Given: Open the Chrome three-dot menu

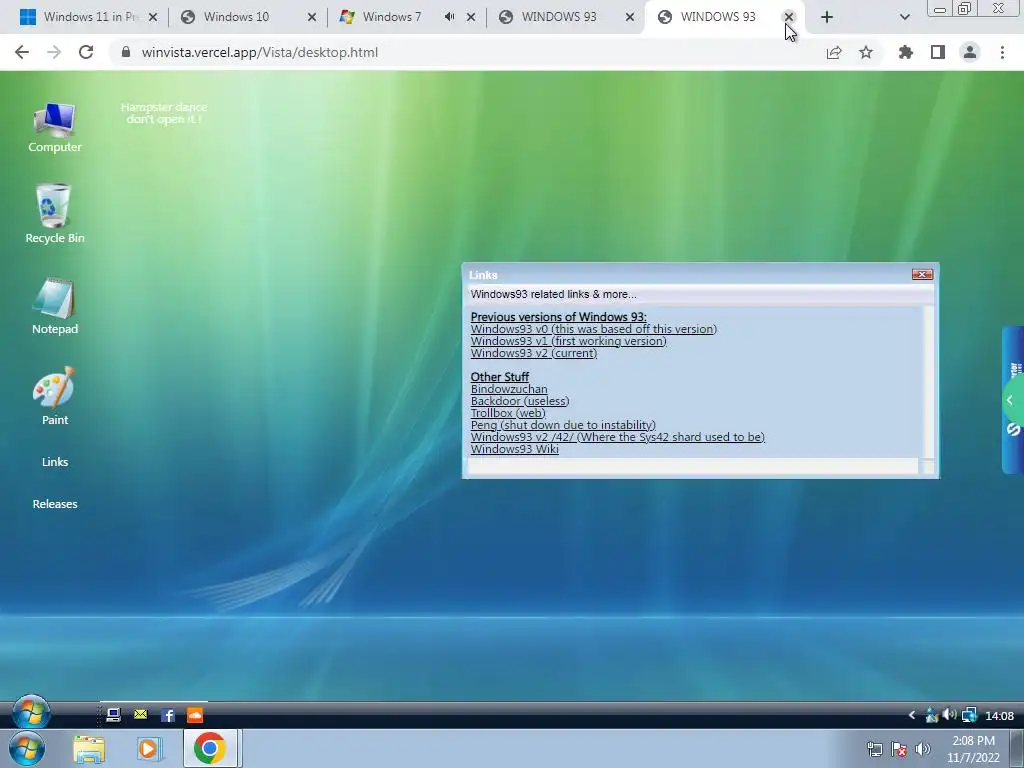Looking at the screenshot, I should (x=1002, y=52).
